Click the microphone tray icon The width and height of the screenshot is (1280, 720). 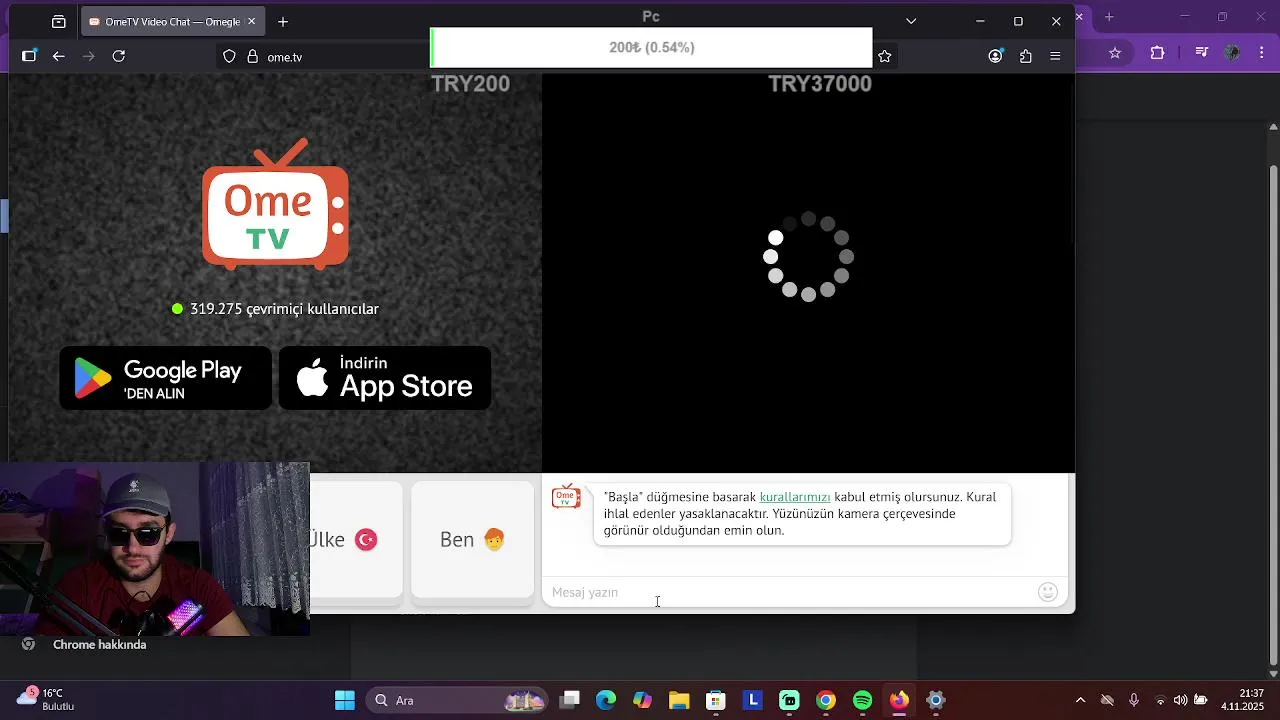1133,700
